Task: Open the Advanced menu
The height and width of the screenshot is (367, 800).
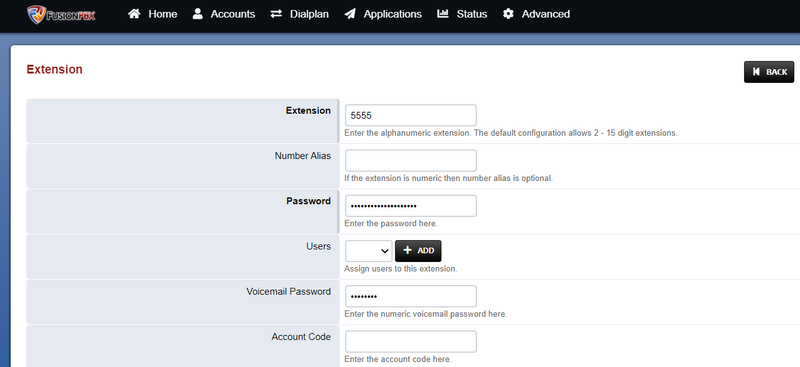Action: pos(536,14)
